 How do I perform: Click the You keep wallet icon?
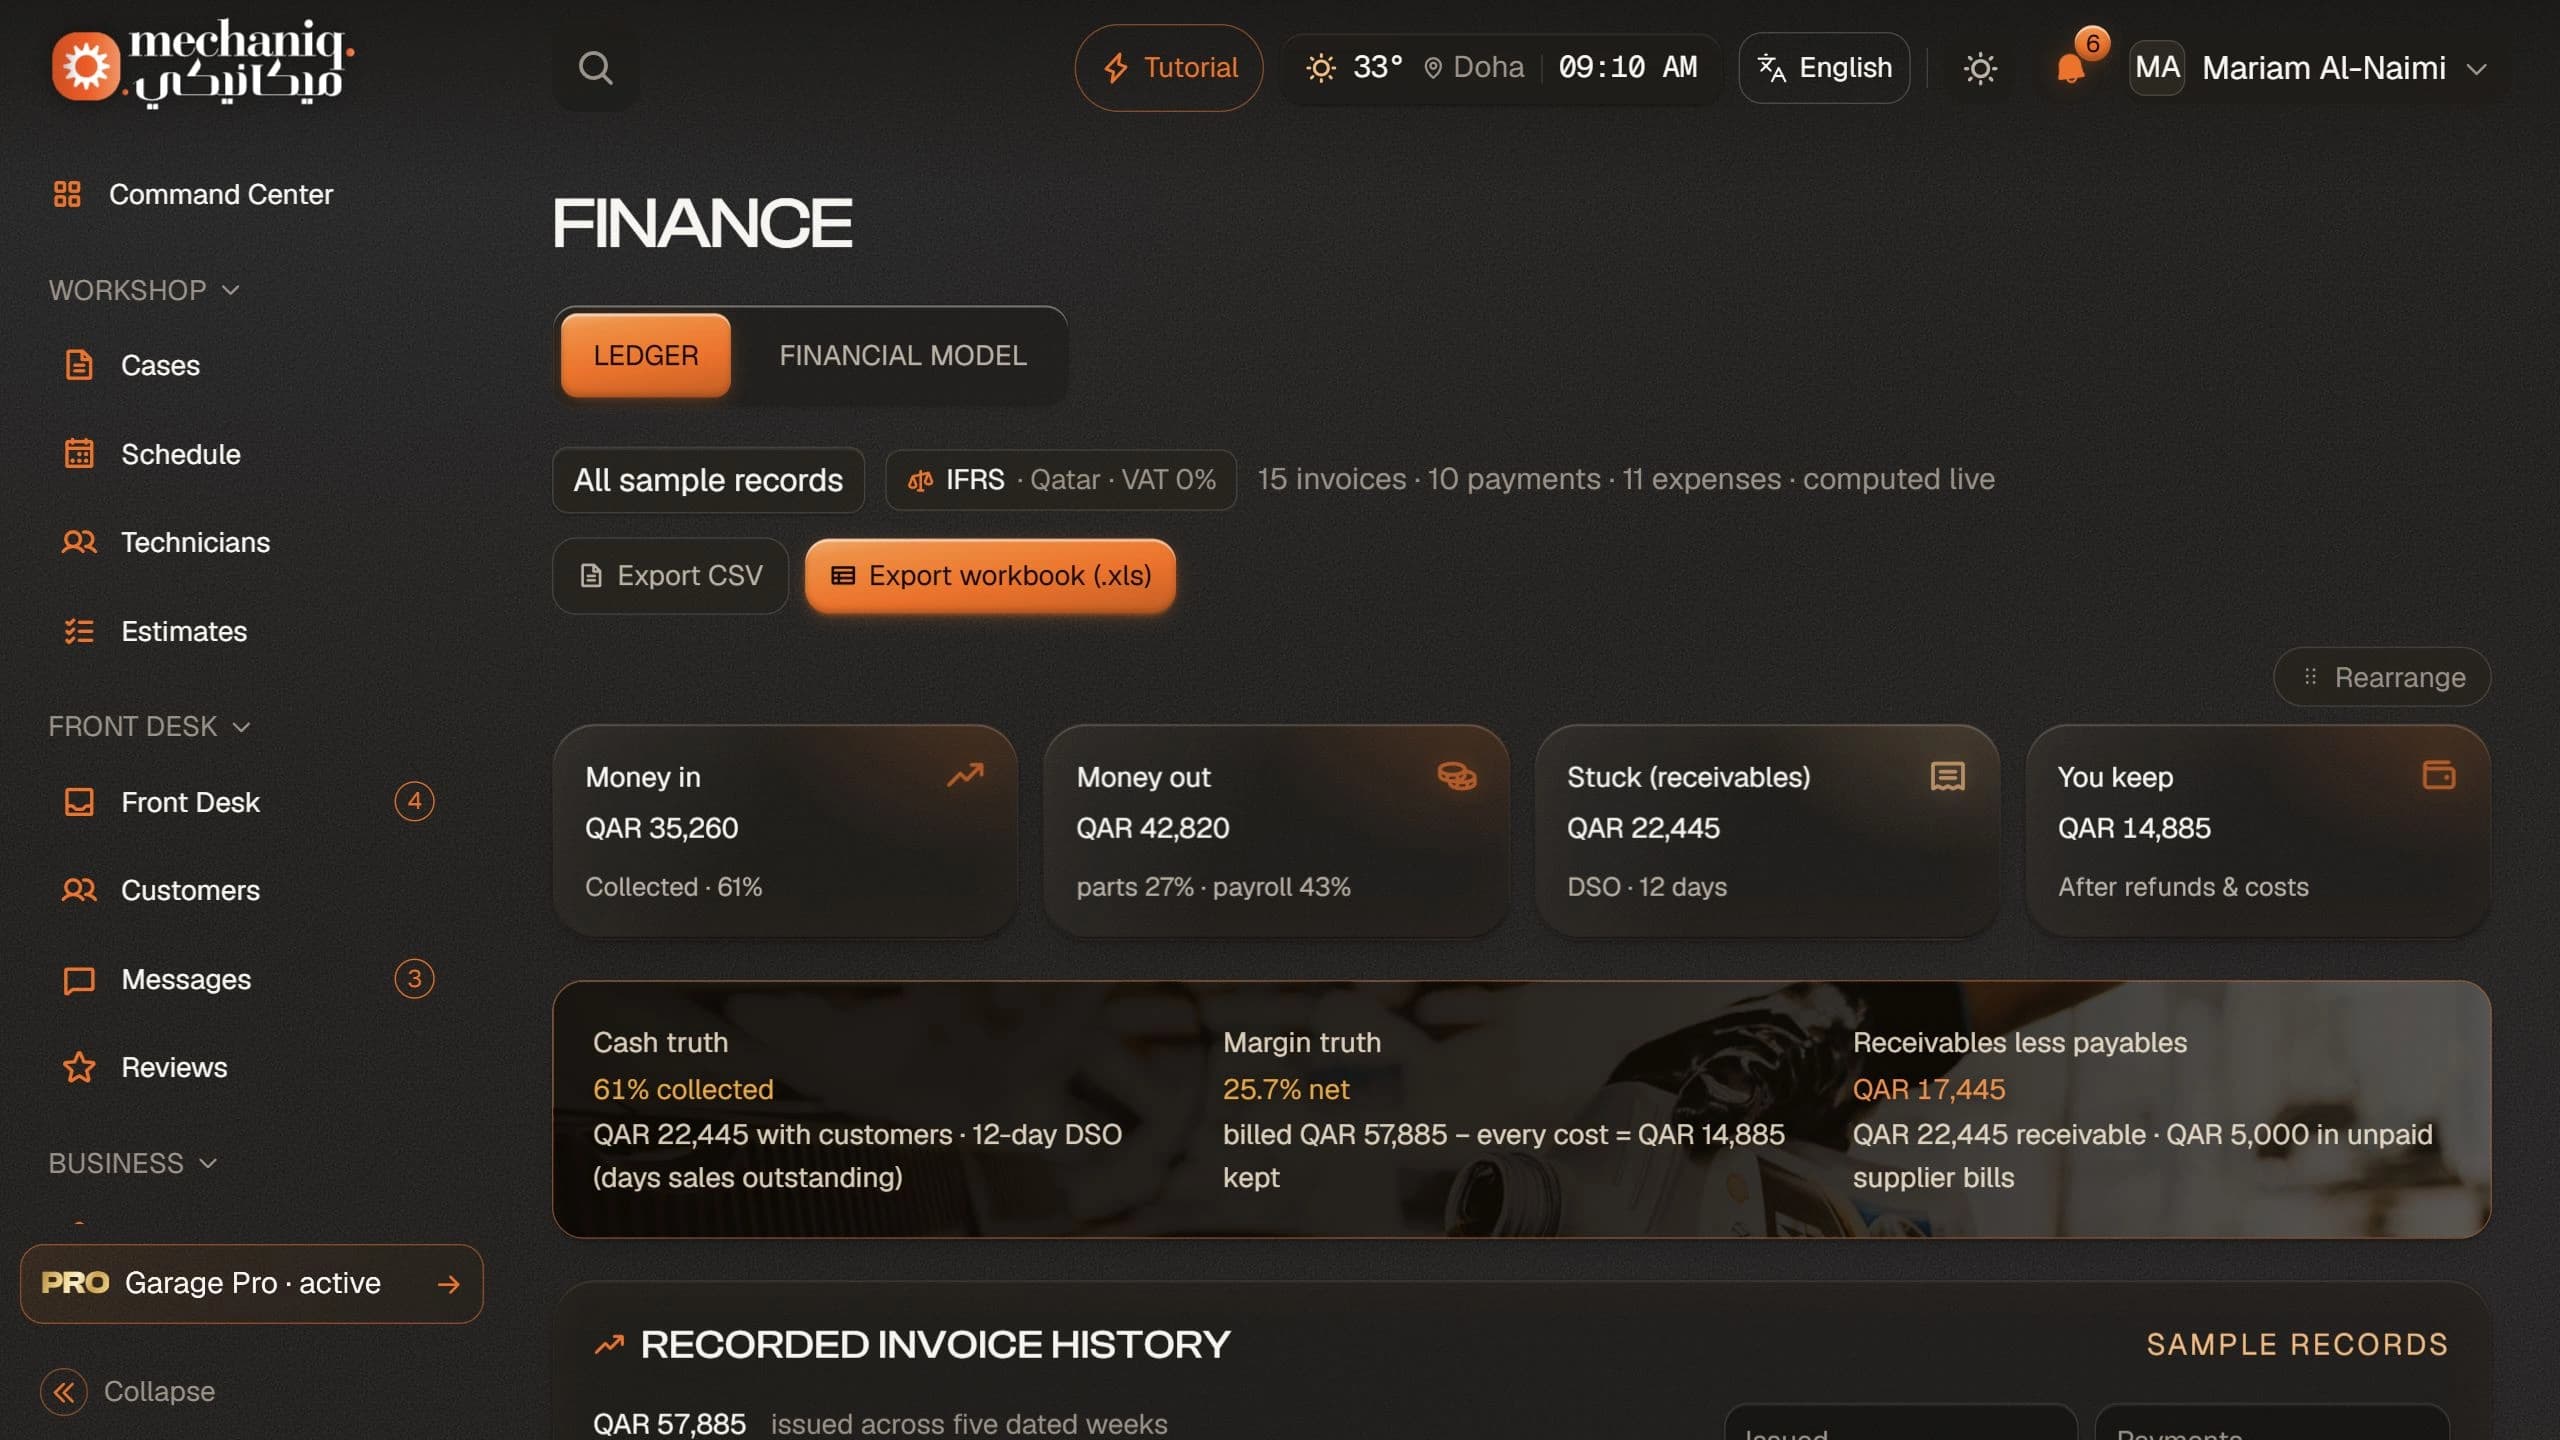click(x=2438, y=775)
